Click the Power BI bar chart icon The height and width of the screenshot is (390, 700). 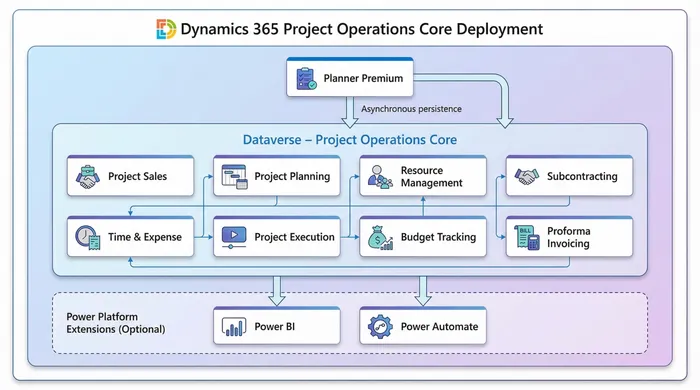234,327
